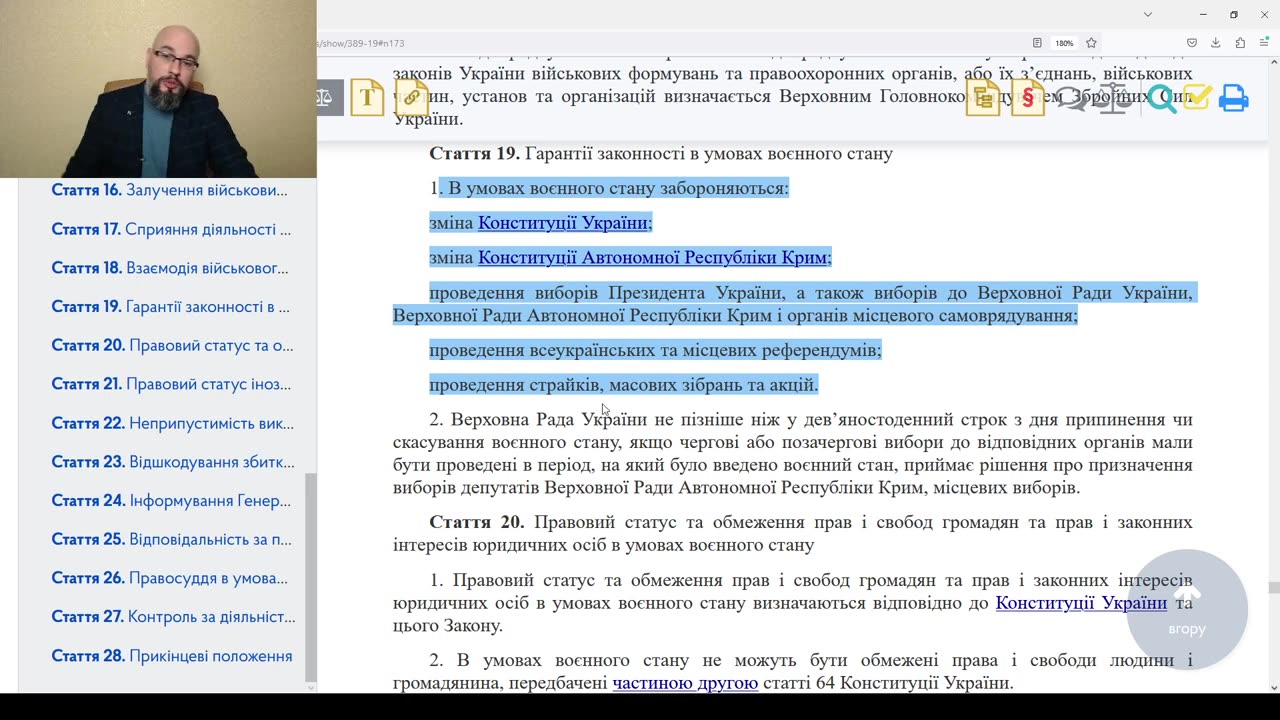Open the browser hamburger menu
The image size is (1280, 720).
point(1264,43)
